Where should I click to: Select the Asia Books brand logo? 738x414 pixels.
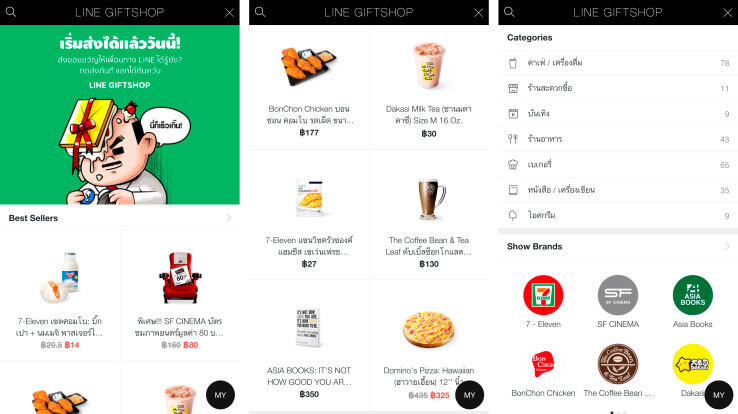coord(692,295)
